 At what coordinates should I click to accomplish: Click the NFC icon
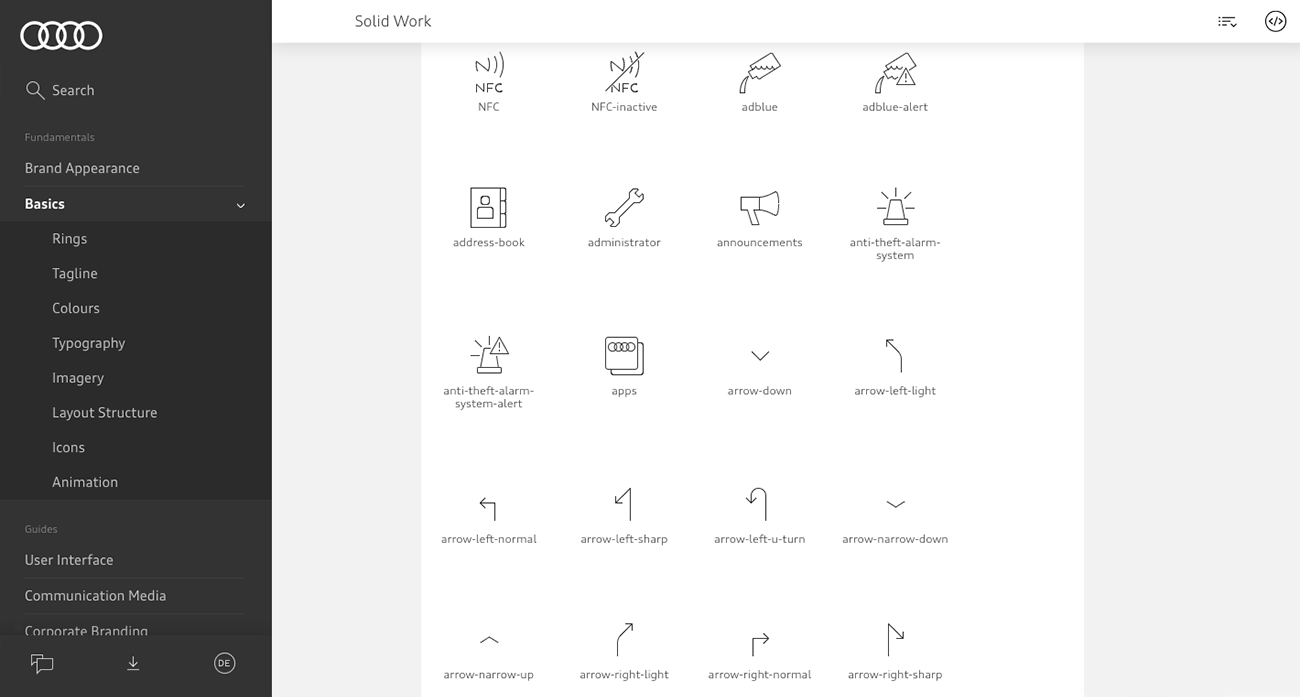(x=489, y=73)
